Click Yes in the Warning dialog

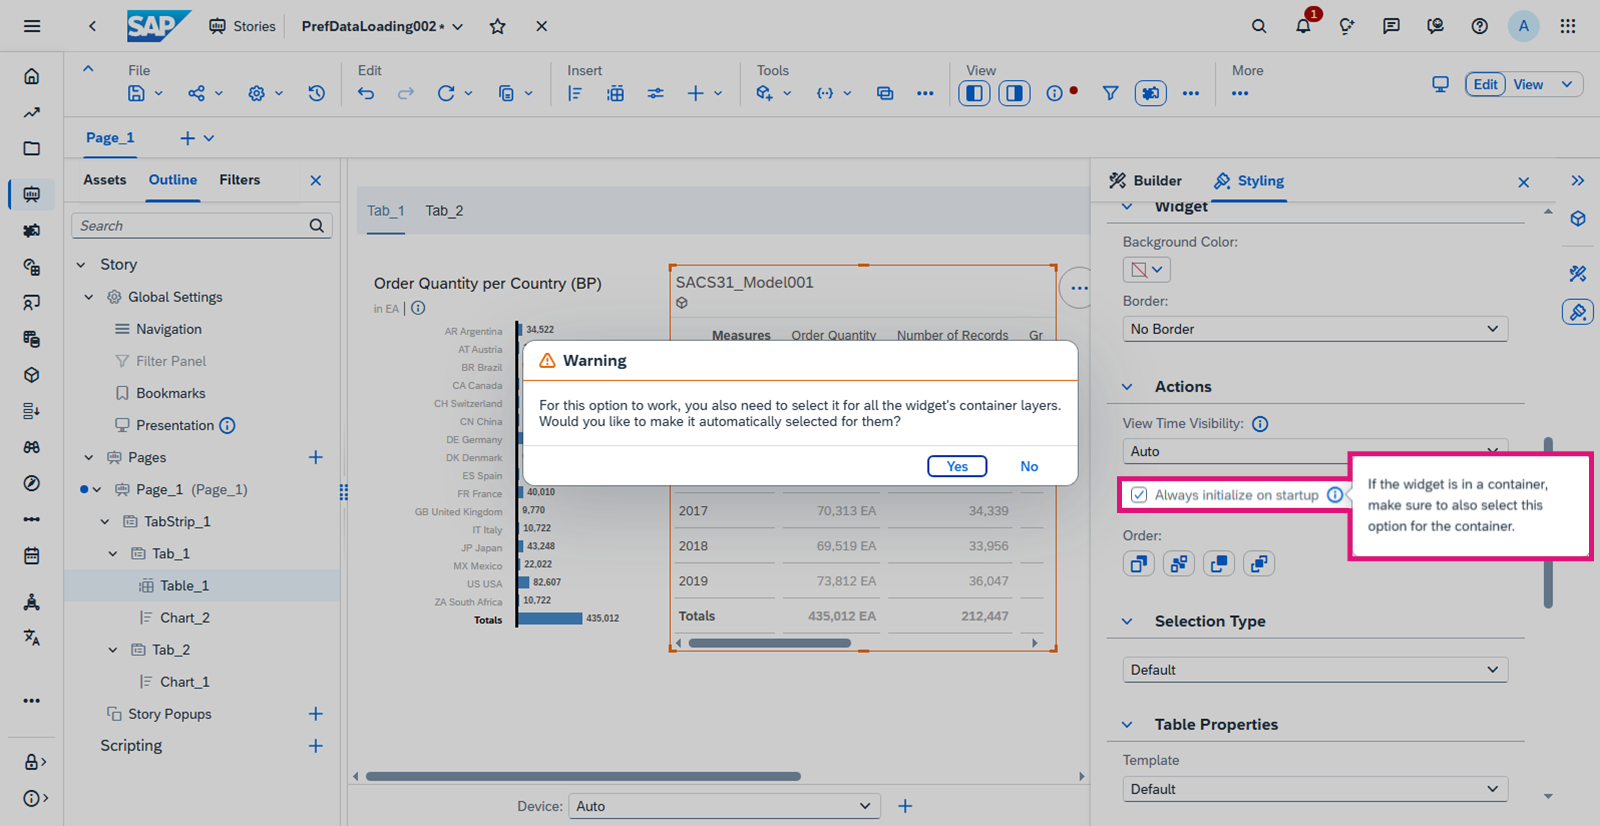[957, 466]
